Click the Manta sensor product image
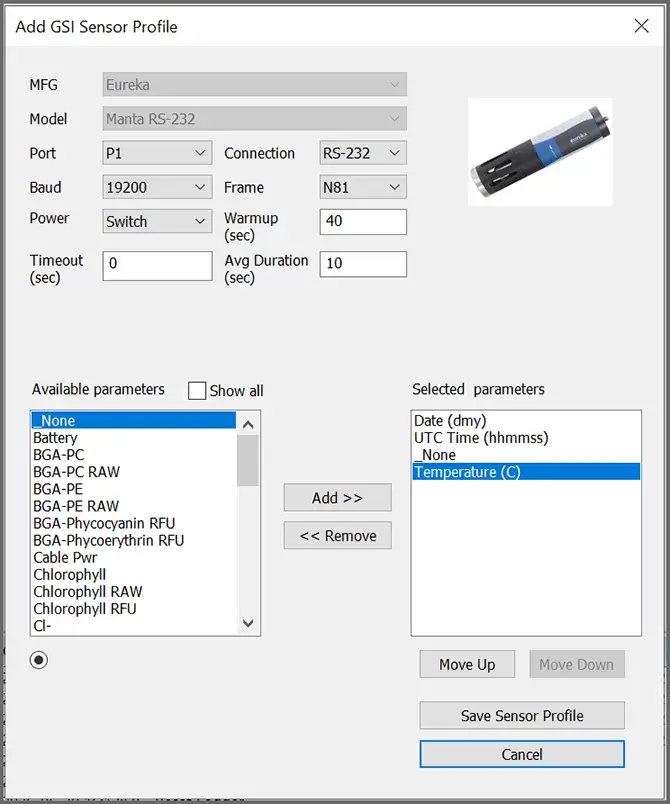 (x=540, y=152)
